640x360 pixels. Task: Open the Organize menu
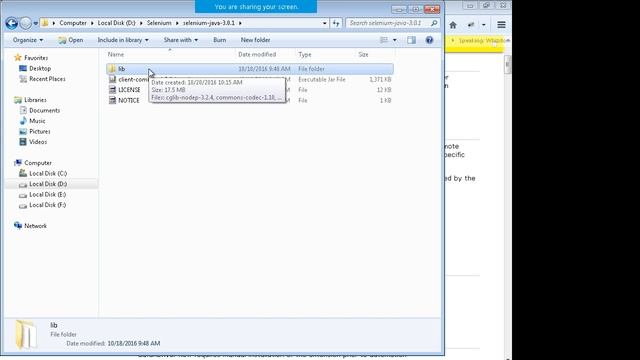(x=28, y=40)
